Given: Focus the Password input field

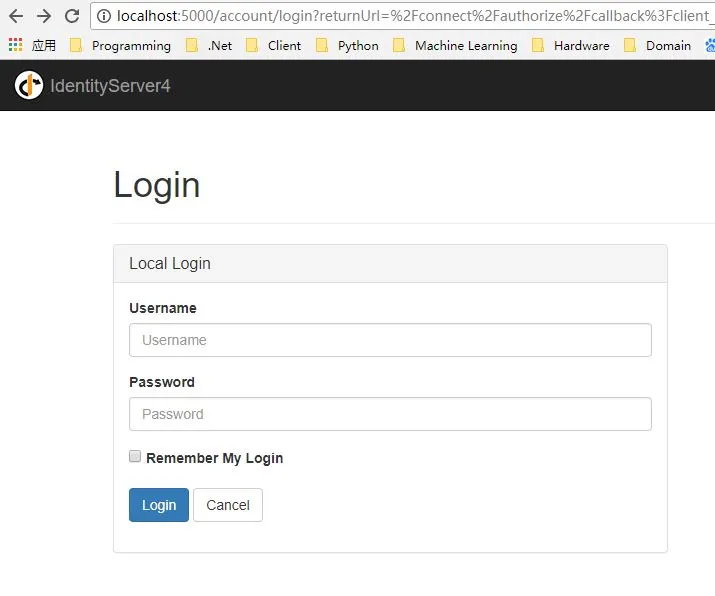Looking at the screenshot, I should tap(390, 414).
